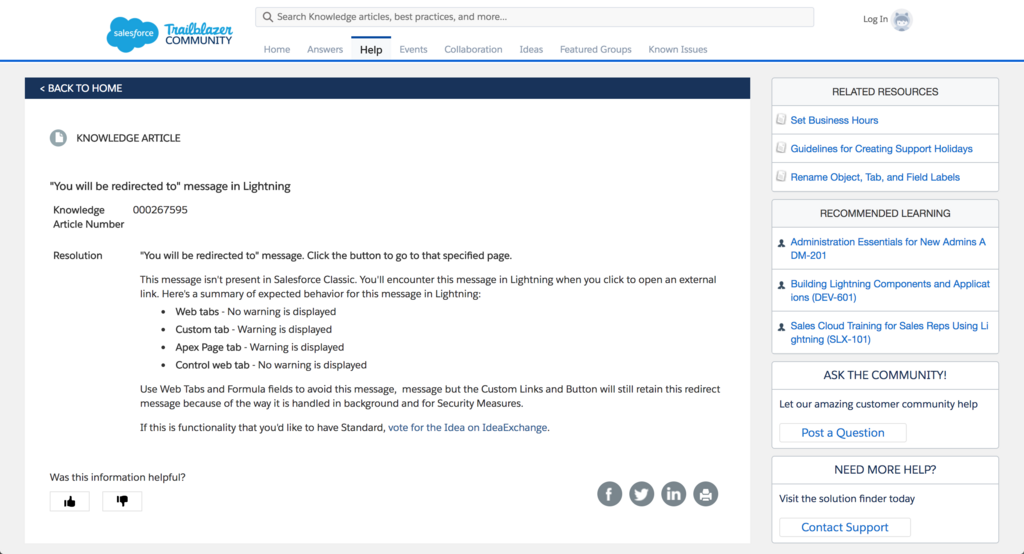This screenshot has height=554, width=1024.
Task: Open Rename Object, Tab, and Field Labels
Action: click(875, 177)
